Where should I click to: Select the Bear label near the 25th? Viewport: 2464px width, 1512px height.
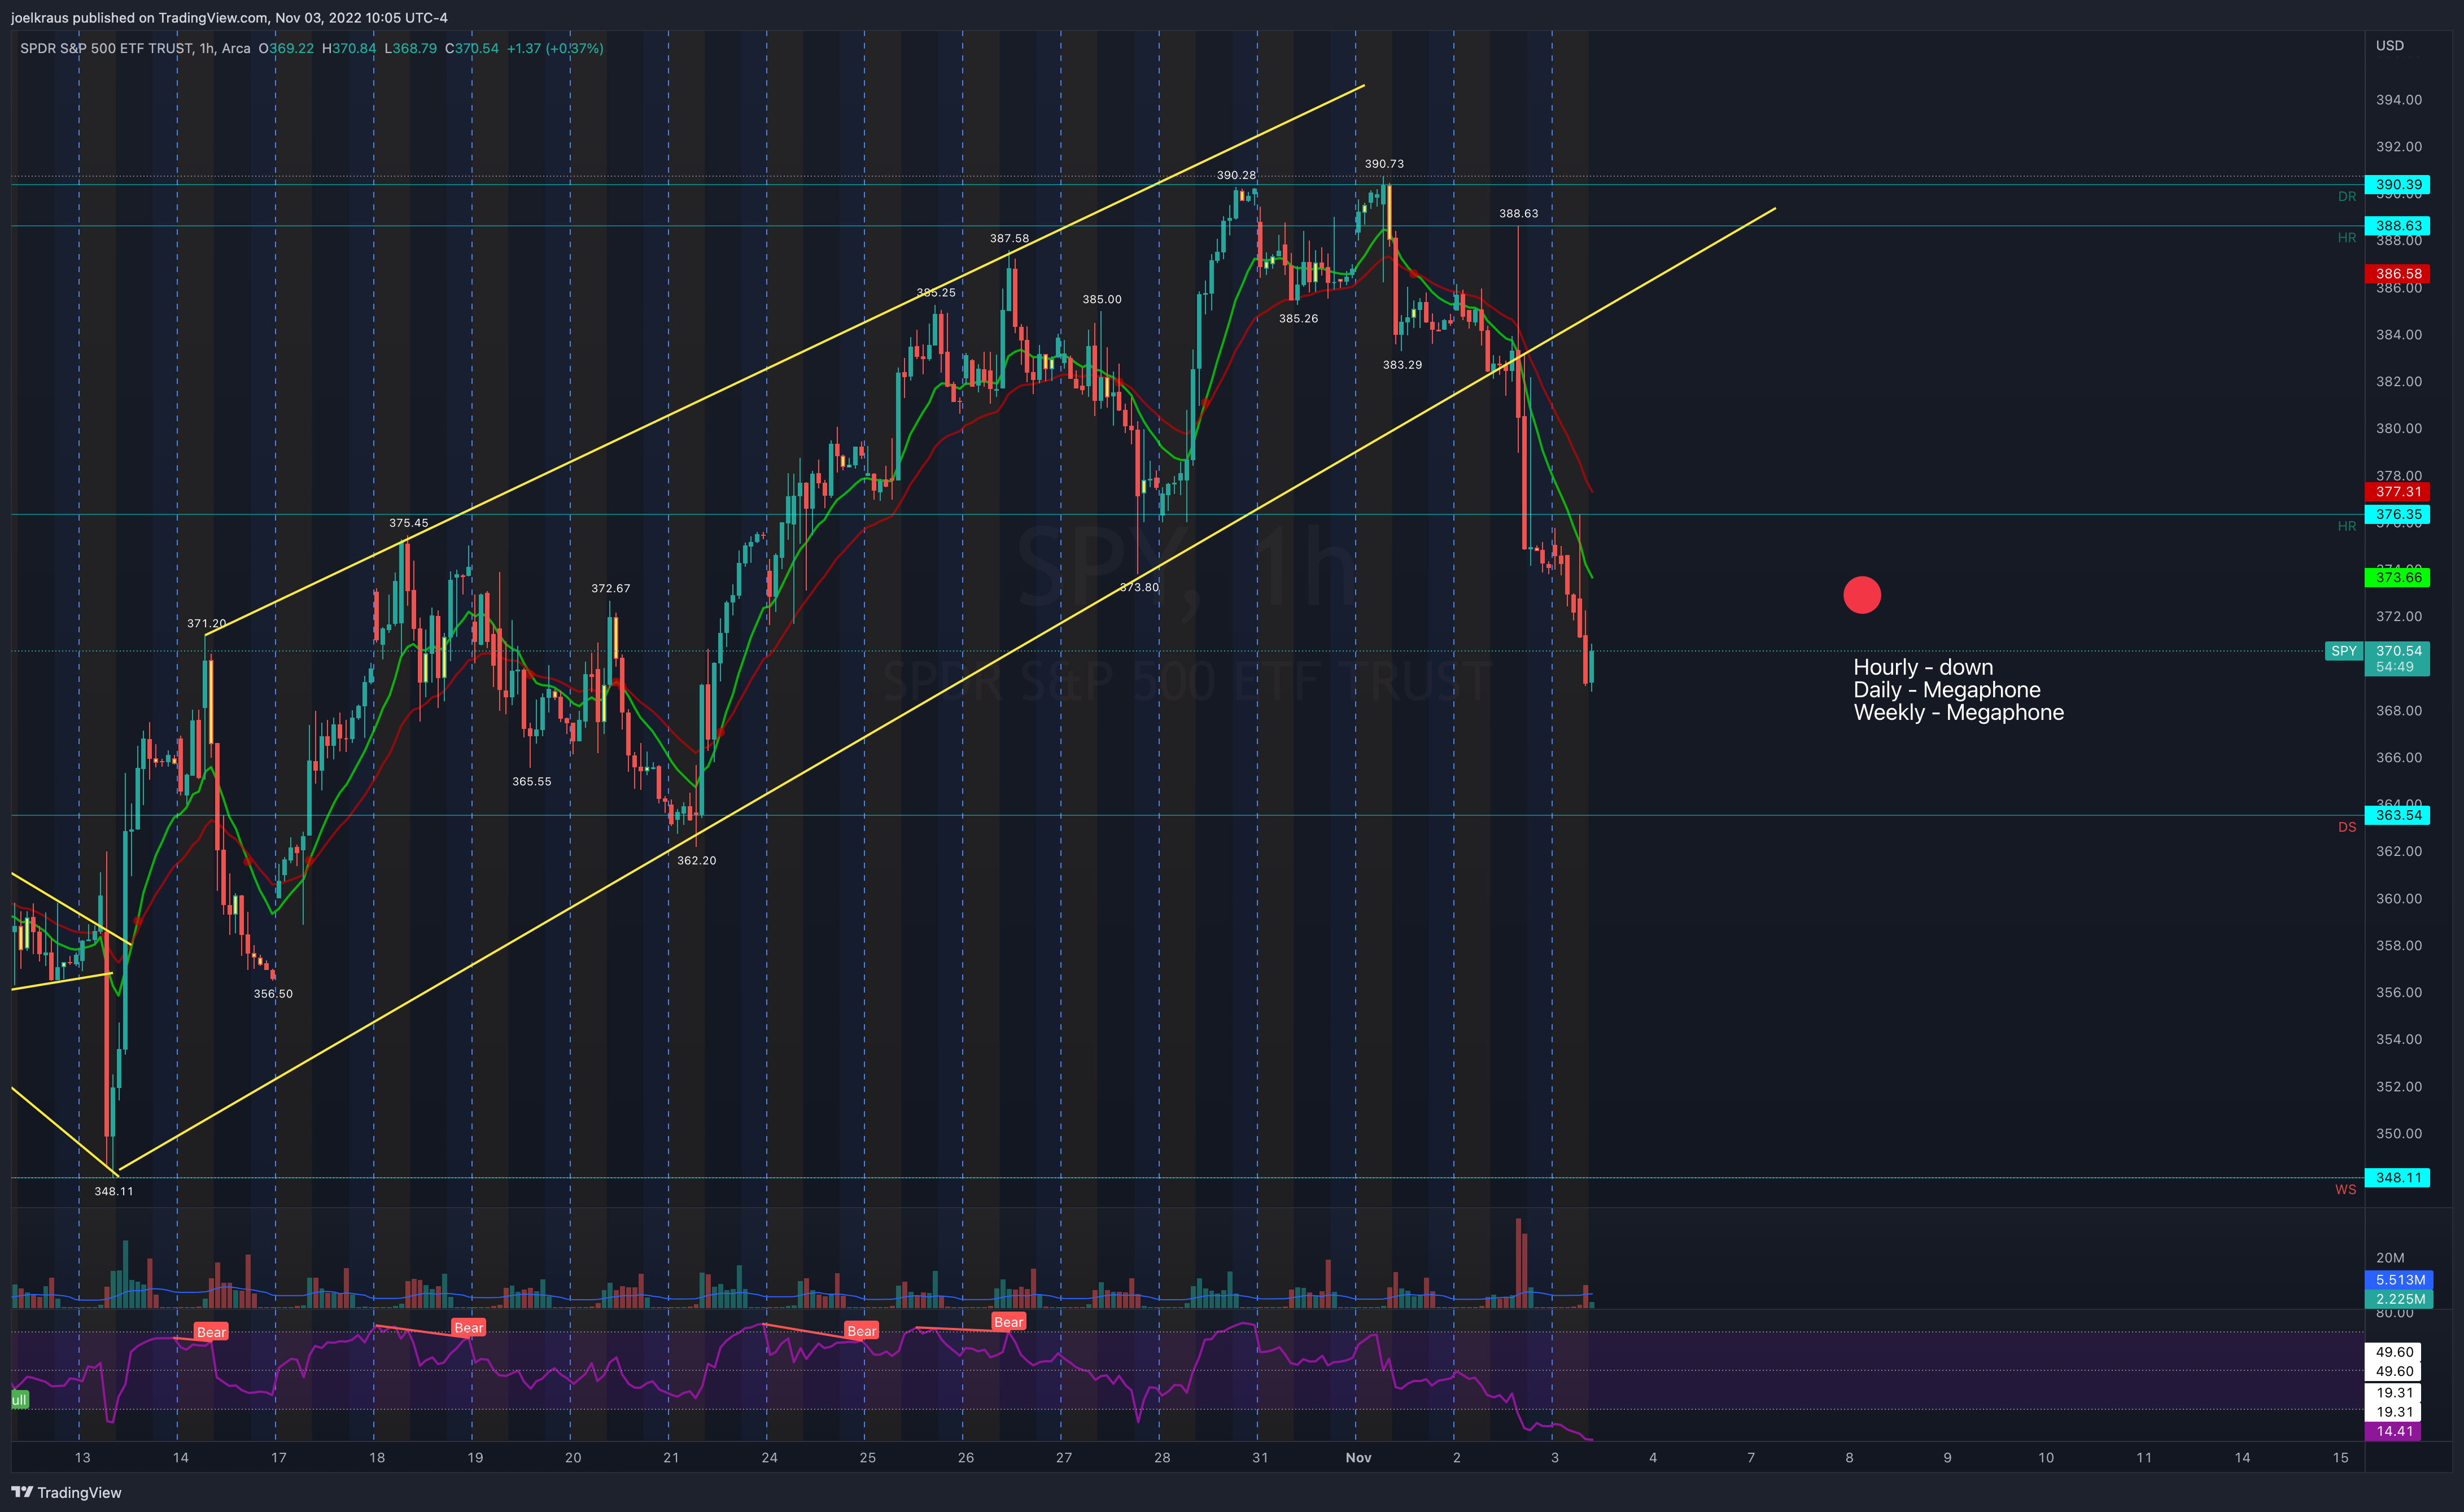861,1331
